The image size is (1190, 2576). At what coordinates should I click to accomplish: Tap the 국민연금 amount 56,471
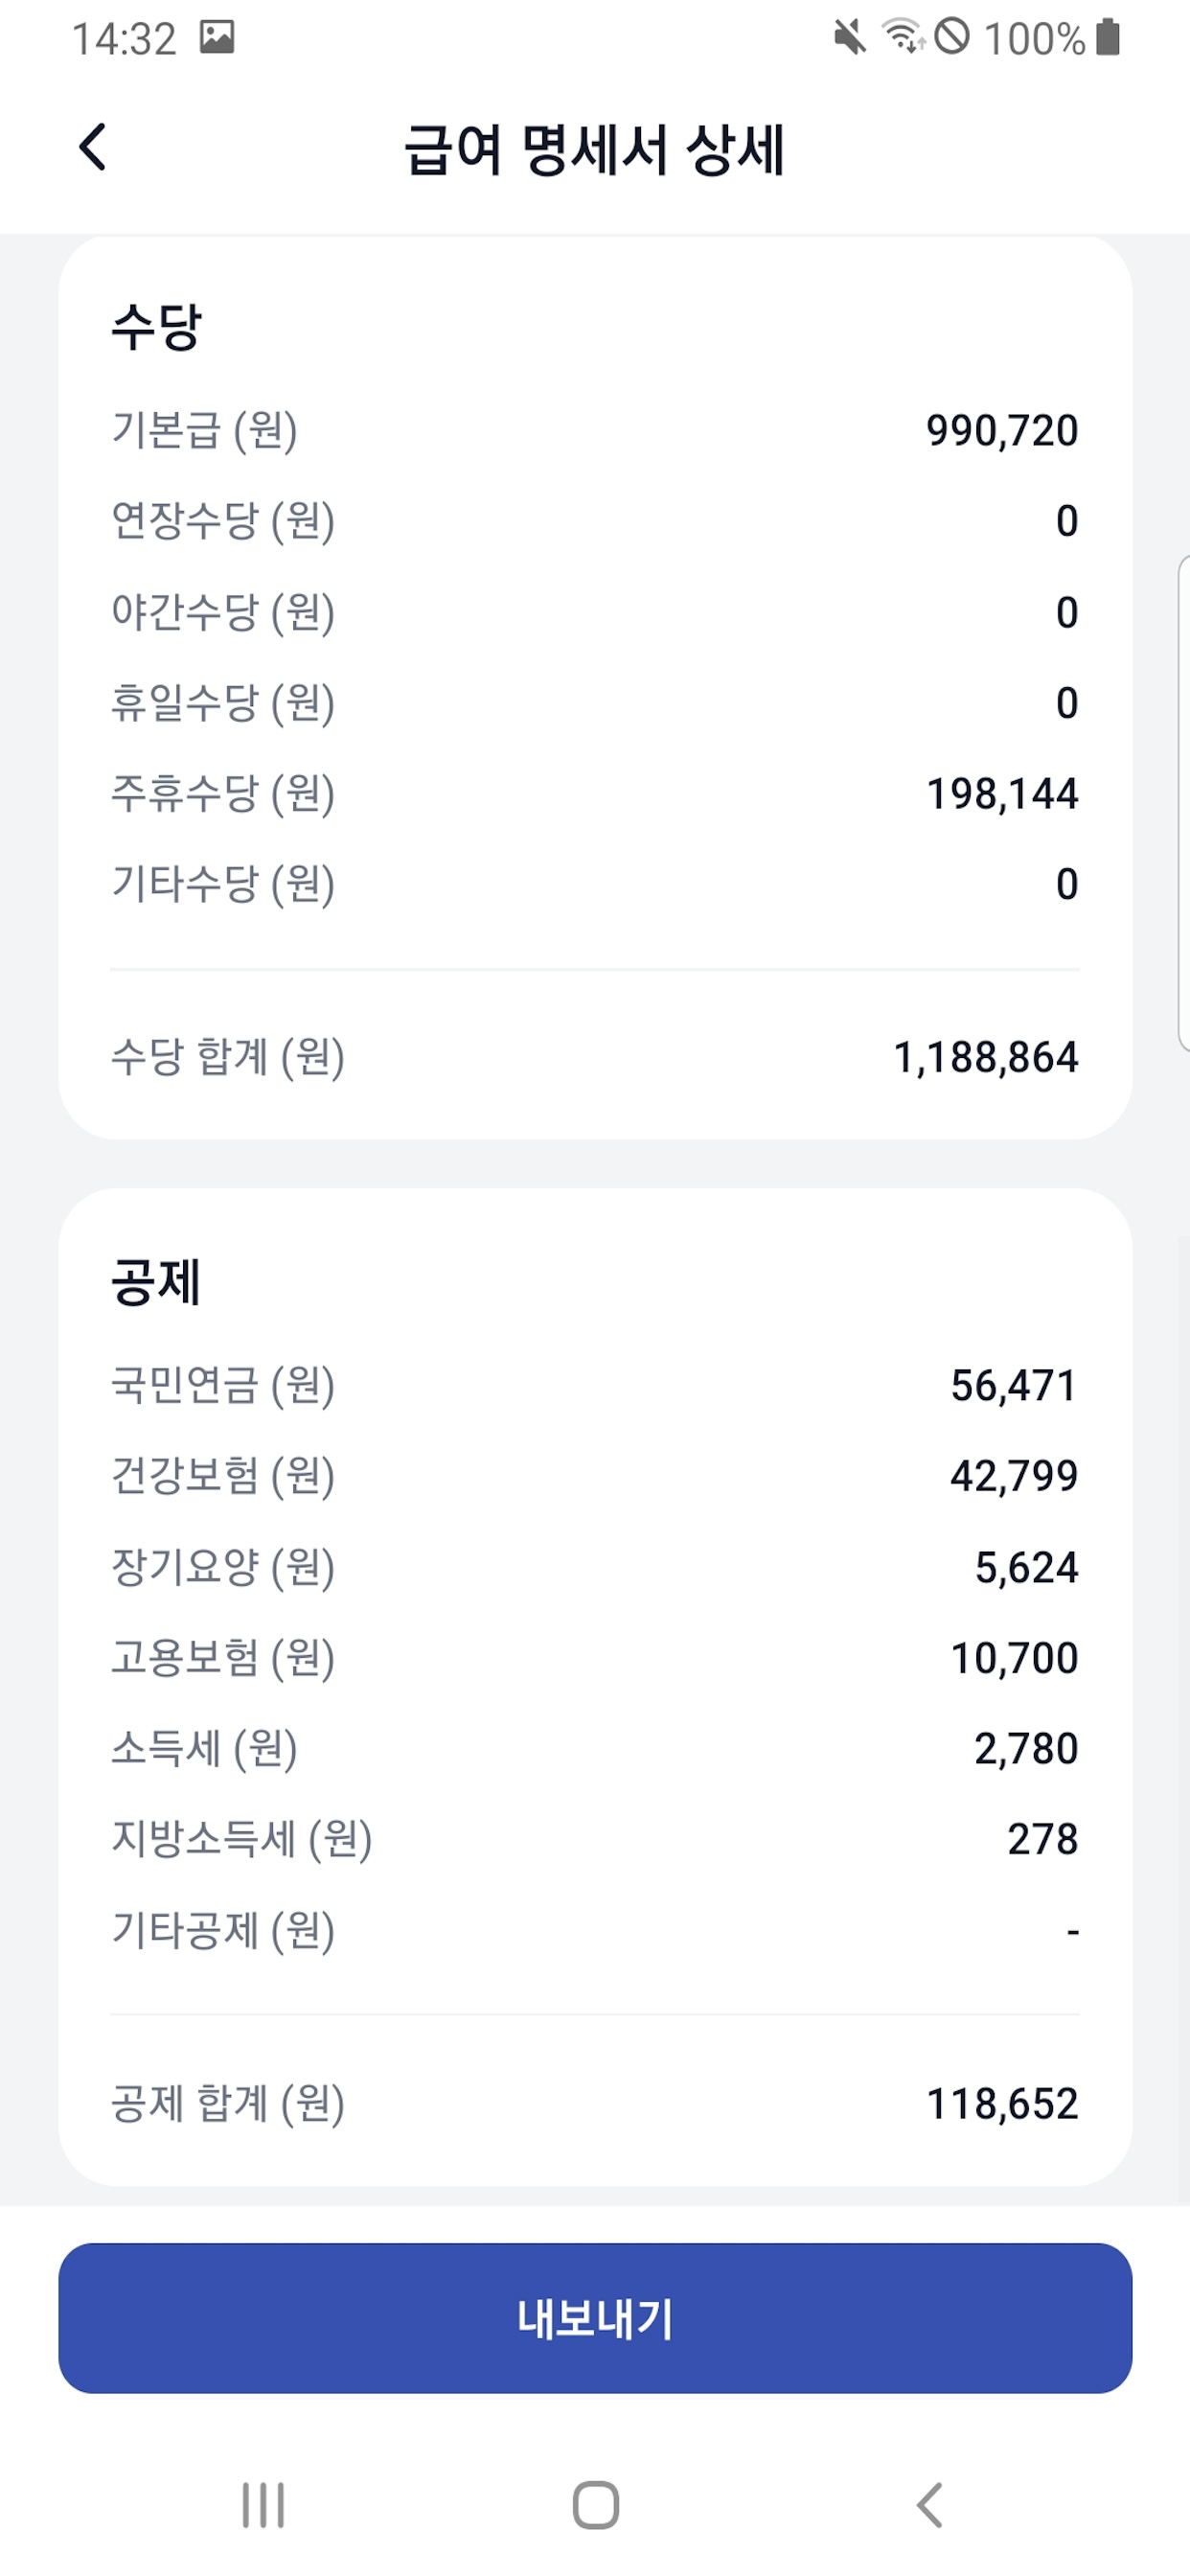[x=1013, y=1386]
